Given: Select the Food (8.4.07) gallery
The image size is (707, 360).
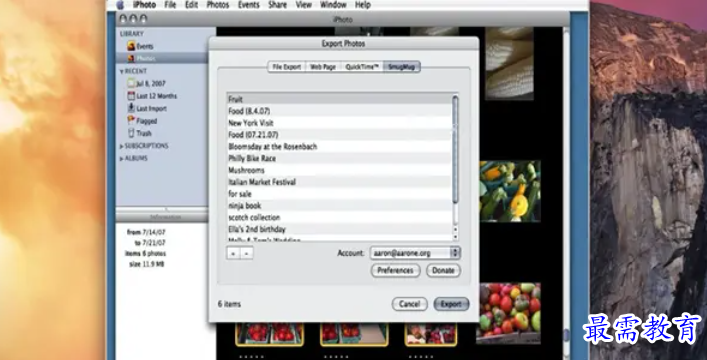Looking at the screenshot, I should point(339,111).
